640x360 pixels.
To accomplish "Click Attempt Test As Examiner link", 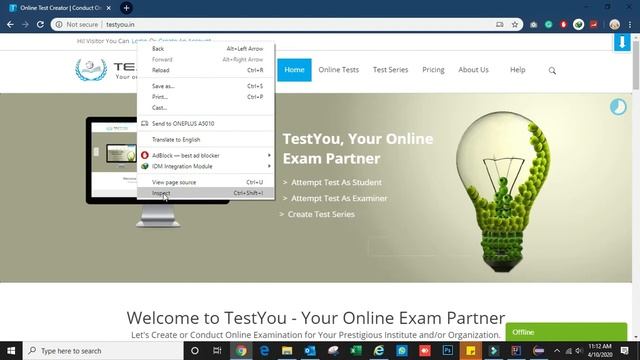I will tap(339, 198).
